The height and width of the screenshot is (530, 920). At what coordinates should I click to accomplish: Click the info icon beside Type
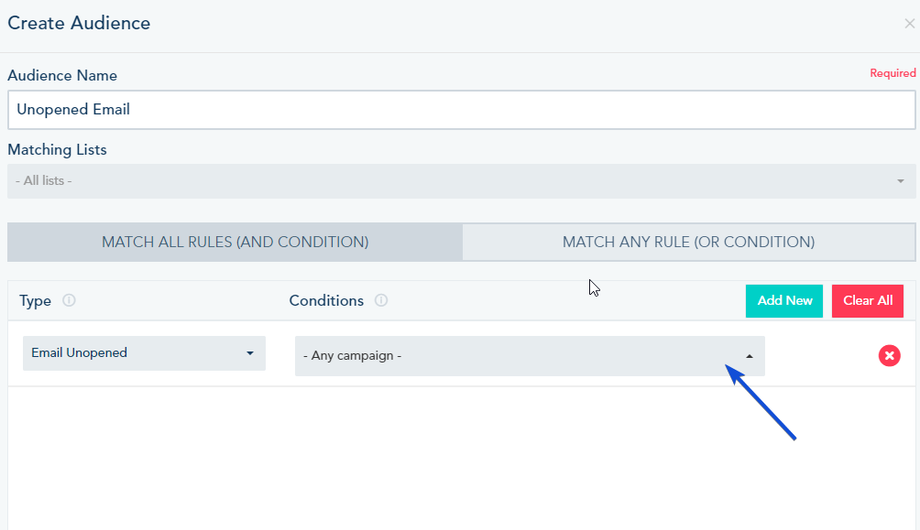(69, 300)
